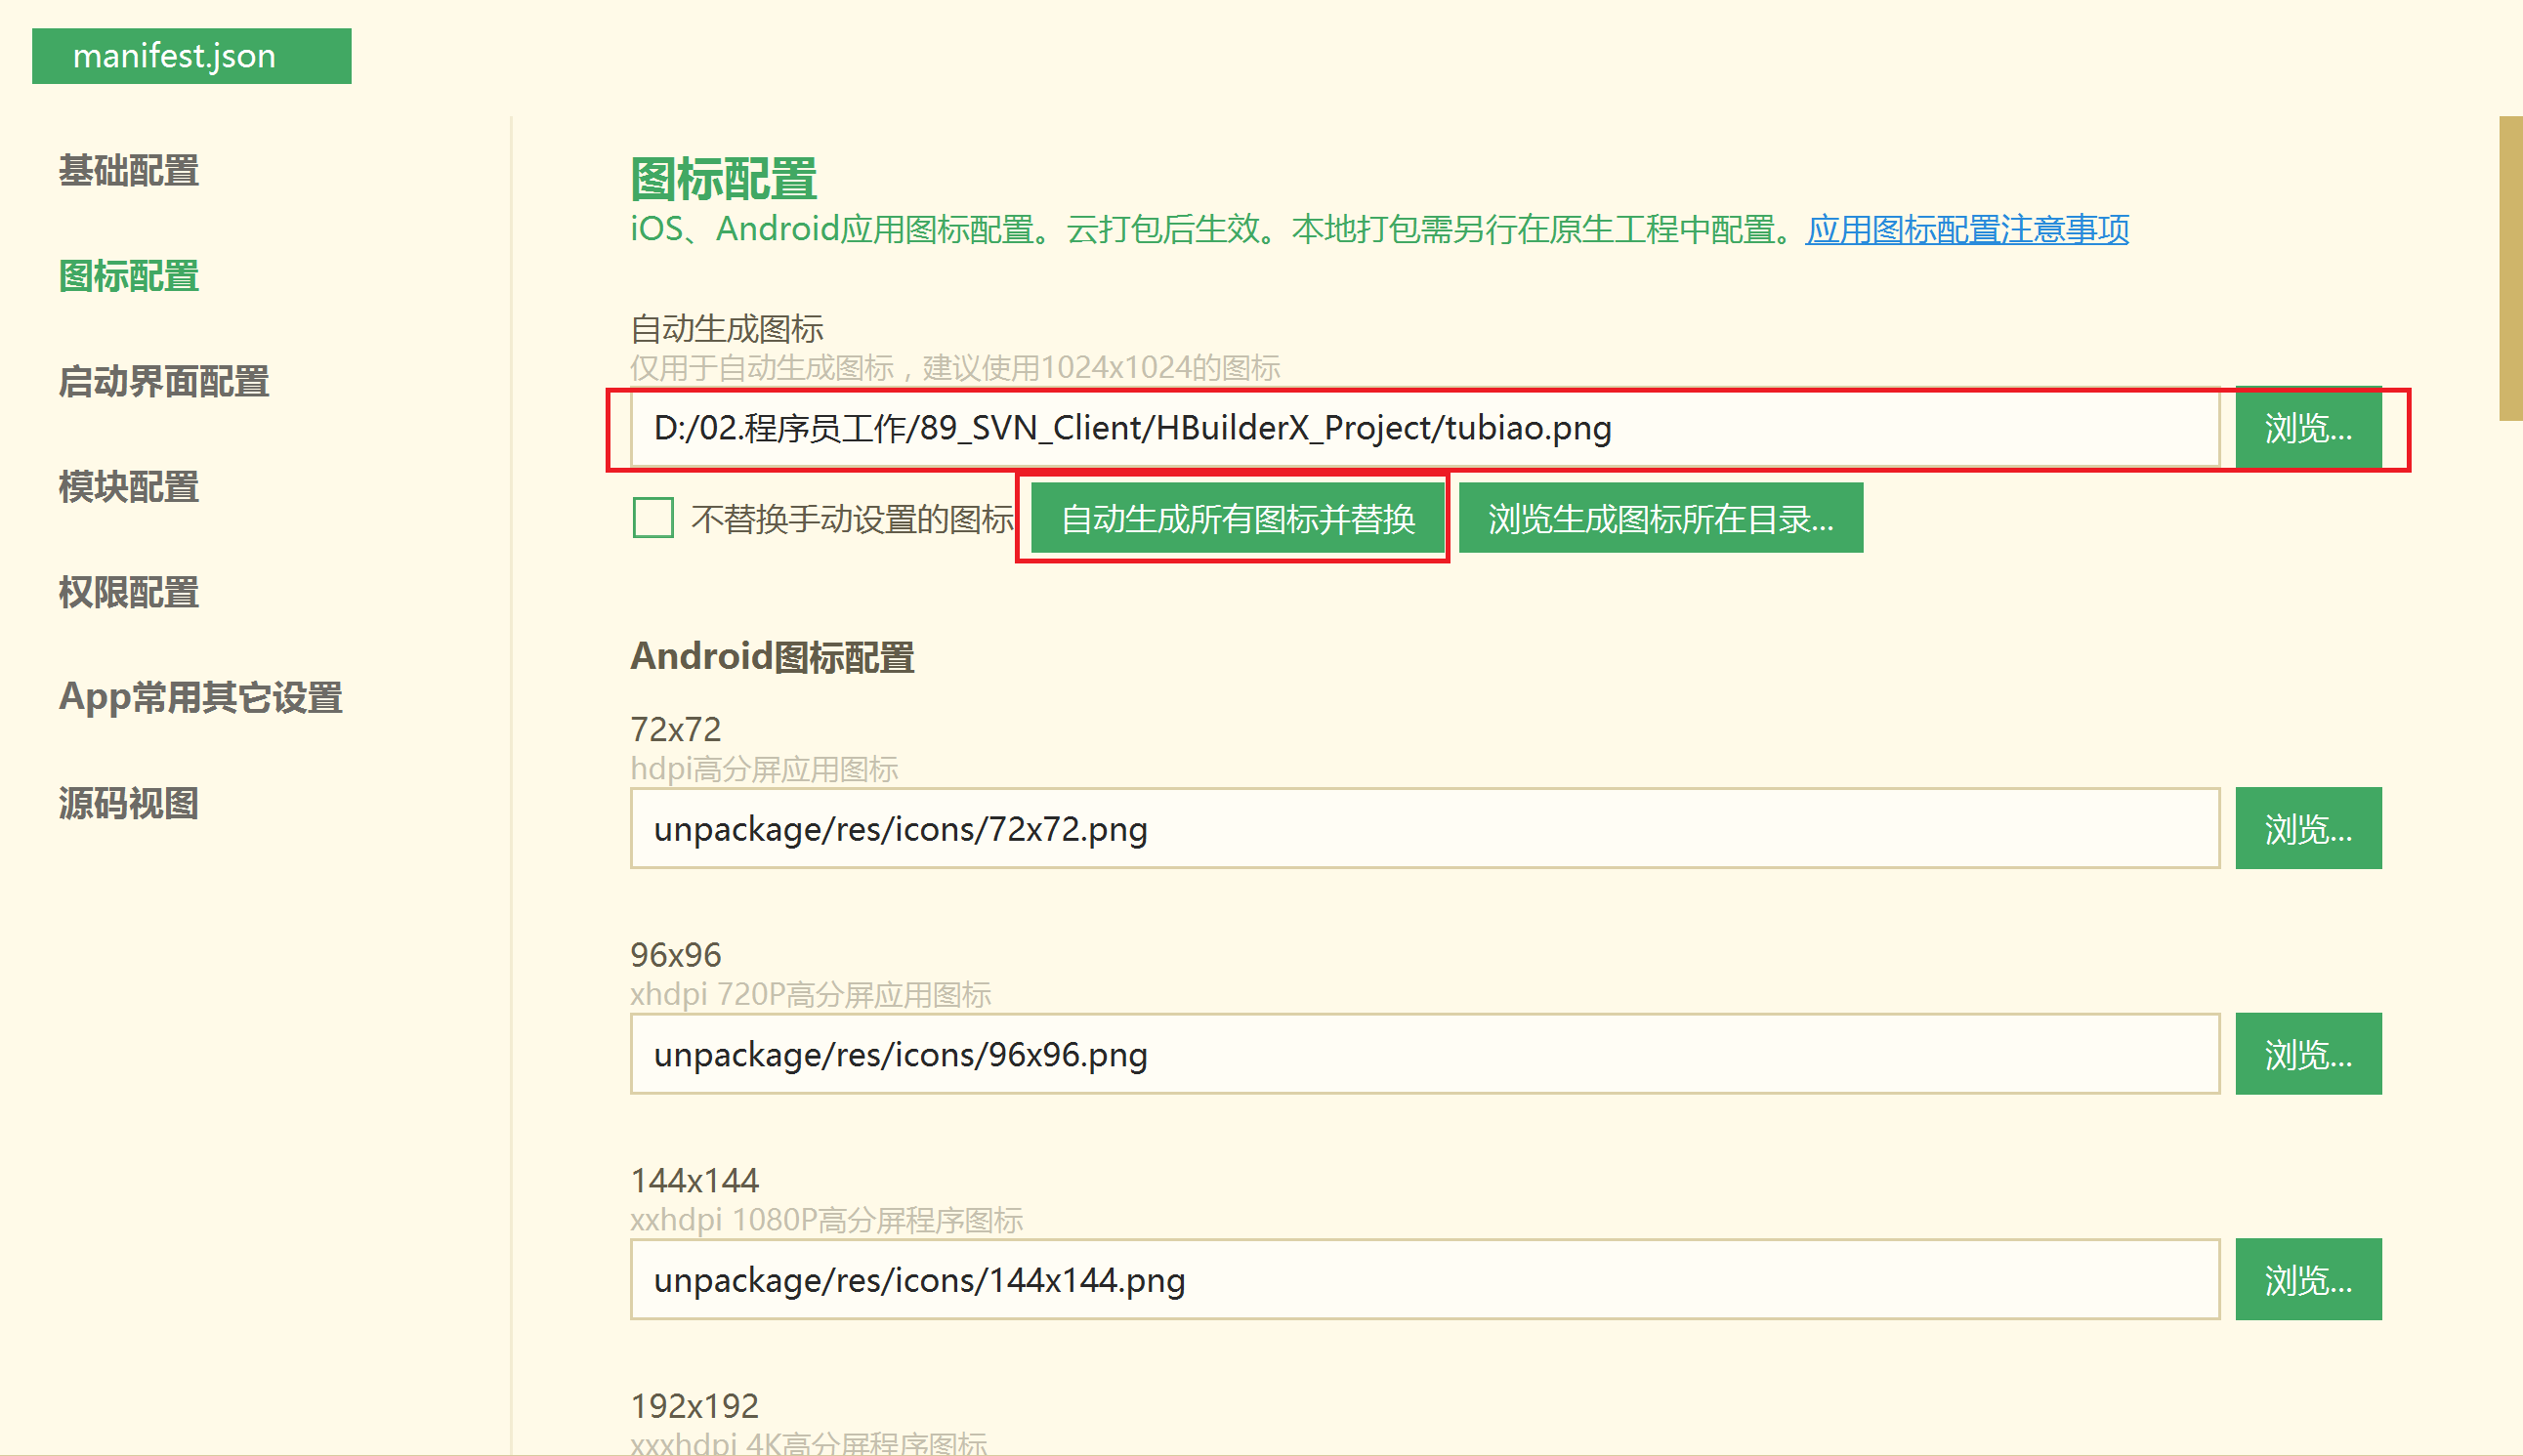Browse for the auto-generate source icon file
Viewport: 2523px width, 1456px height.
(2307, 428)
